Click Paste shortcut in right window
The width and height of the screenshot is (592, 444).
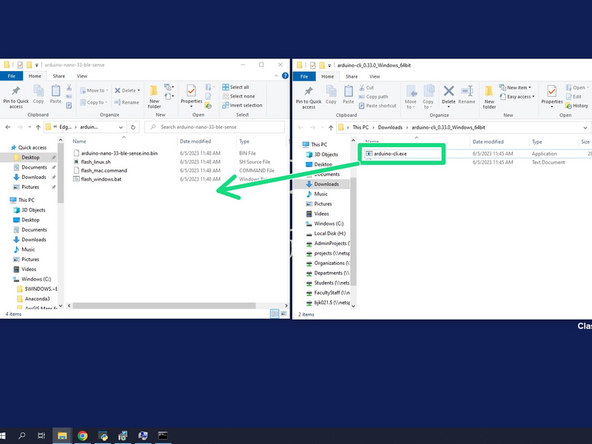coord(377,106)
